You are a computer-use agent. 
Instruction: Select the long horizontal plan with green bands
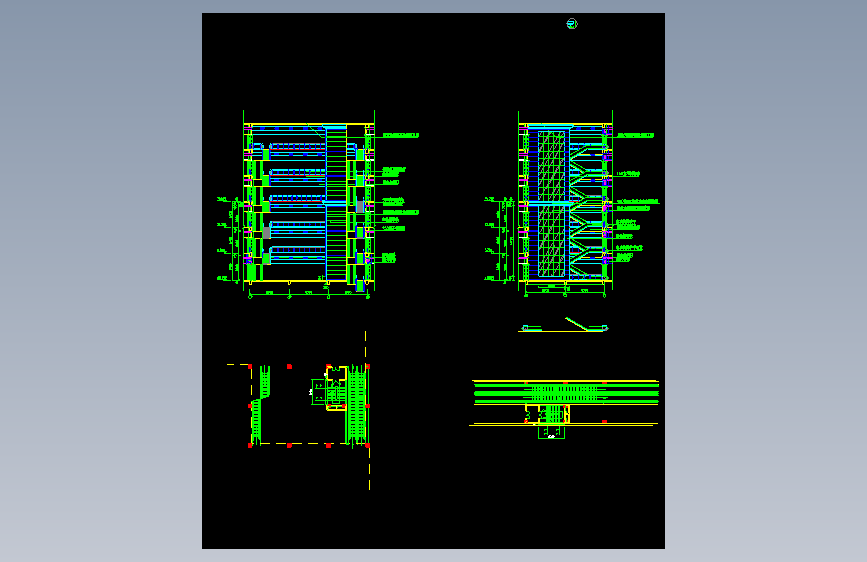point(564,409)
